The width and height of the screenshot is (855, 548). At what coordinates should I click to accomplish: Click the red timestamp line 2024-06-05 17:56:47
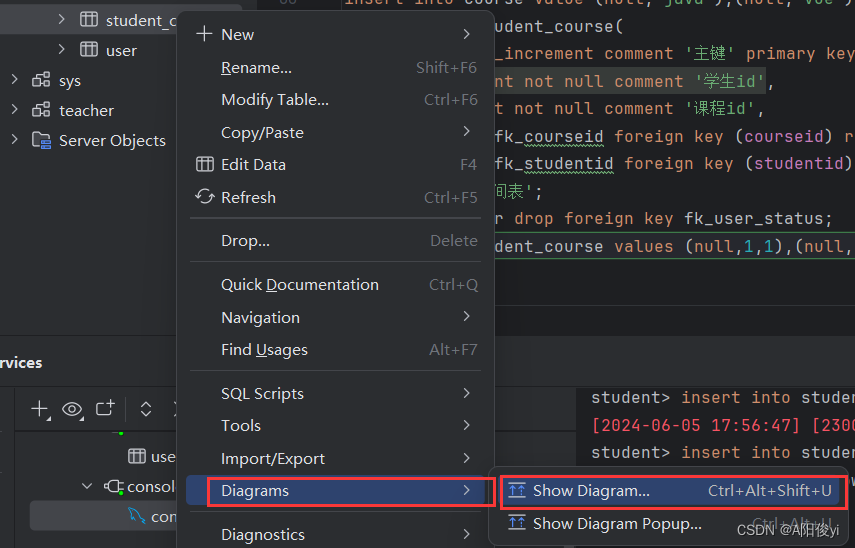tap(696, 425)
